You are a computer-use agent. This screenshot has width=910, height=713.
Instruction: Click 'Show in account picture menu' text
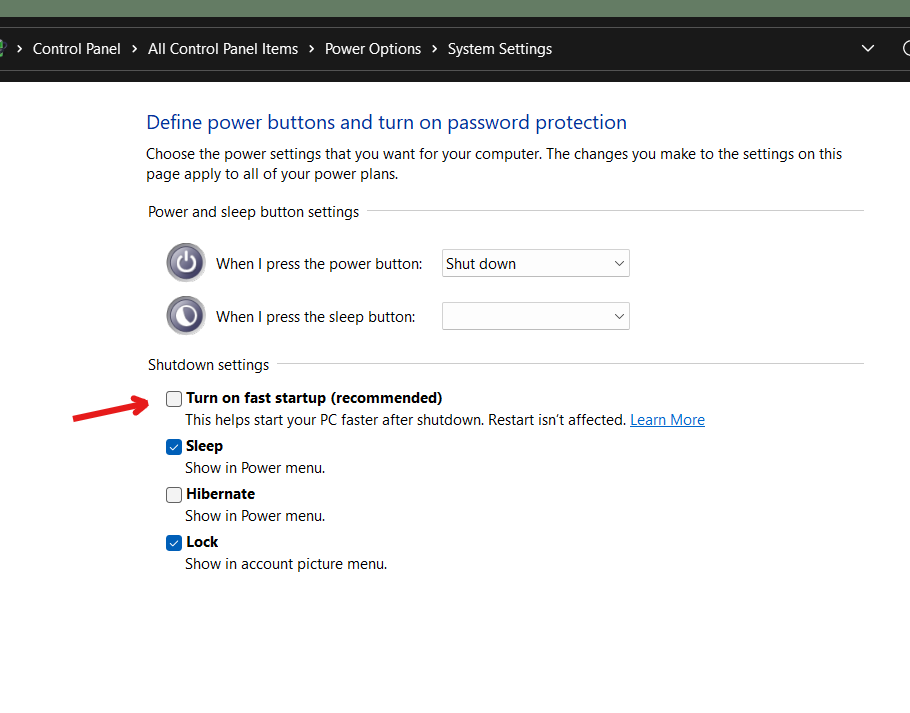[x=286, y=564]
